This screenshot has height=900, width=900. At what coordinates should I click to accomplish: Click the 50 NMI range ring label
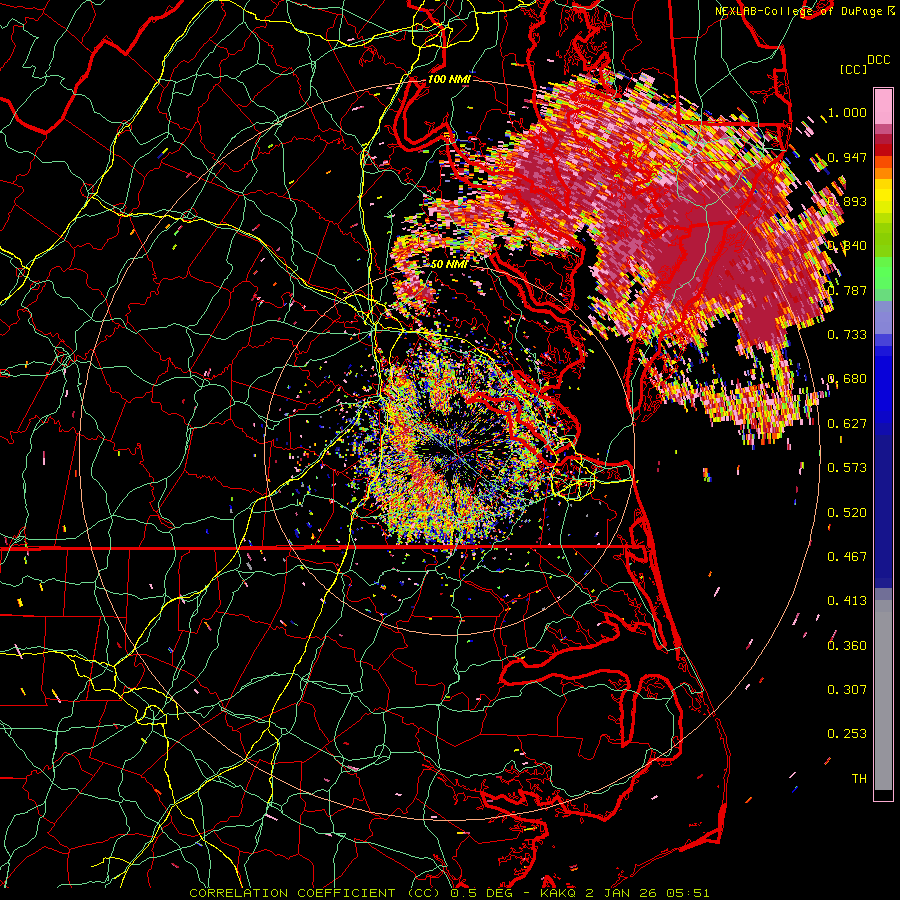coord(449,265)
